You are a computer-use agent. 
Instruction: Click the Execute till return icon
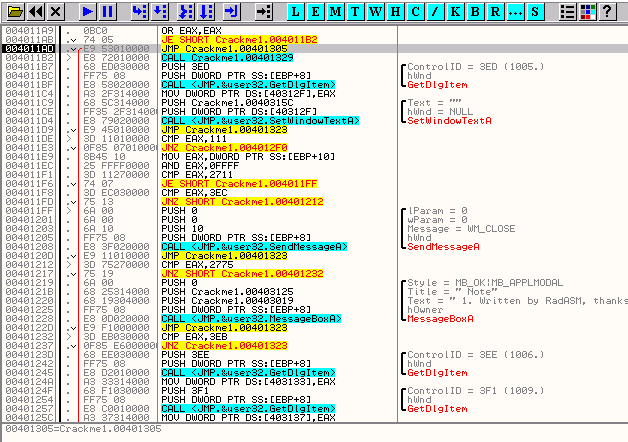231,11
